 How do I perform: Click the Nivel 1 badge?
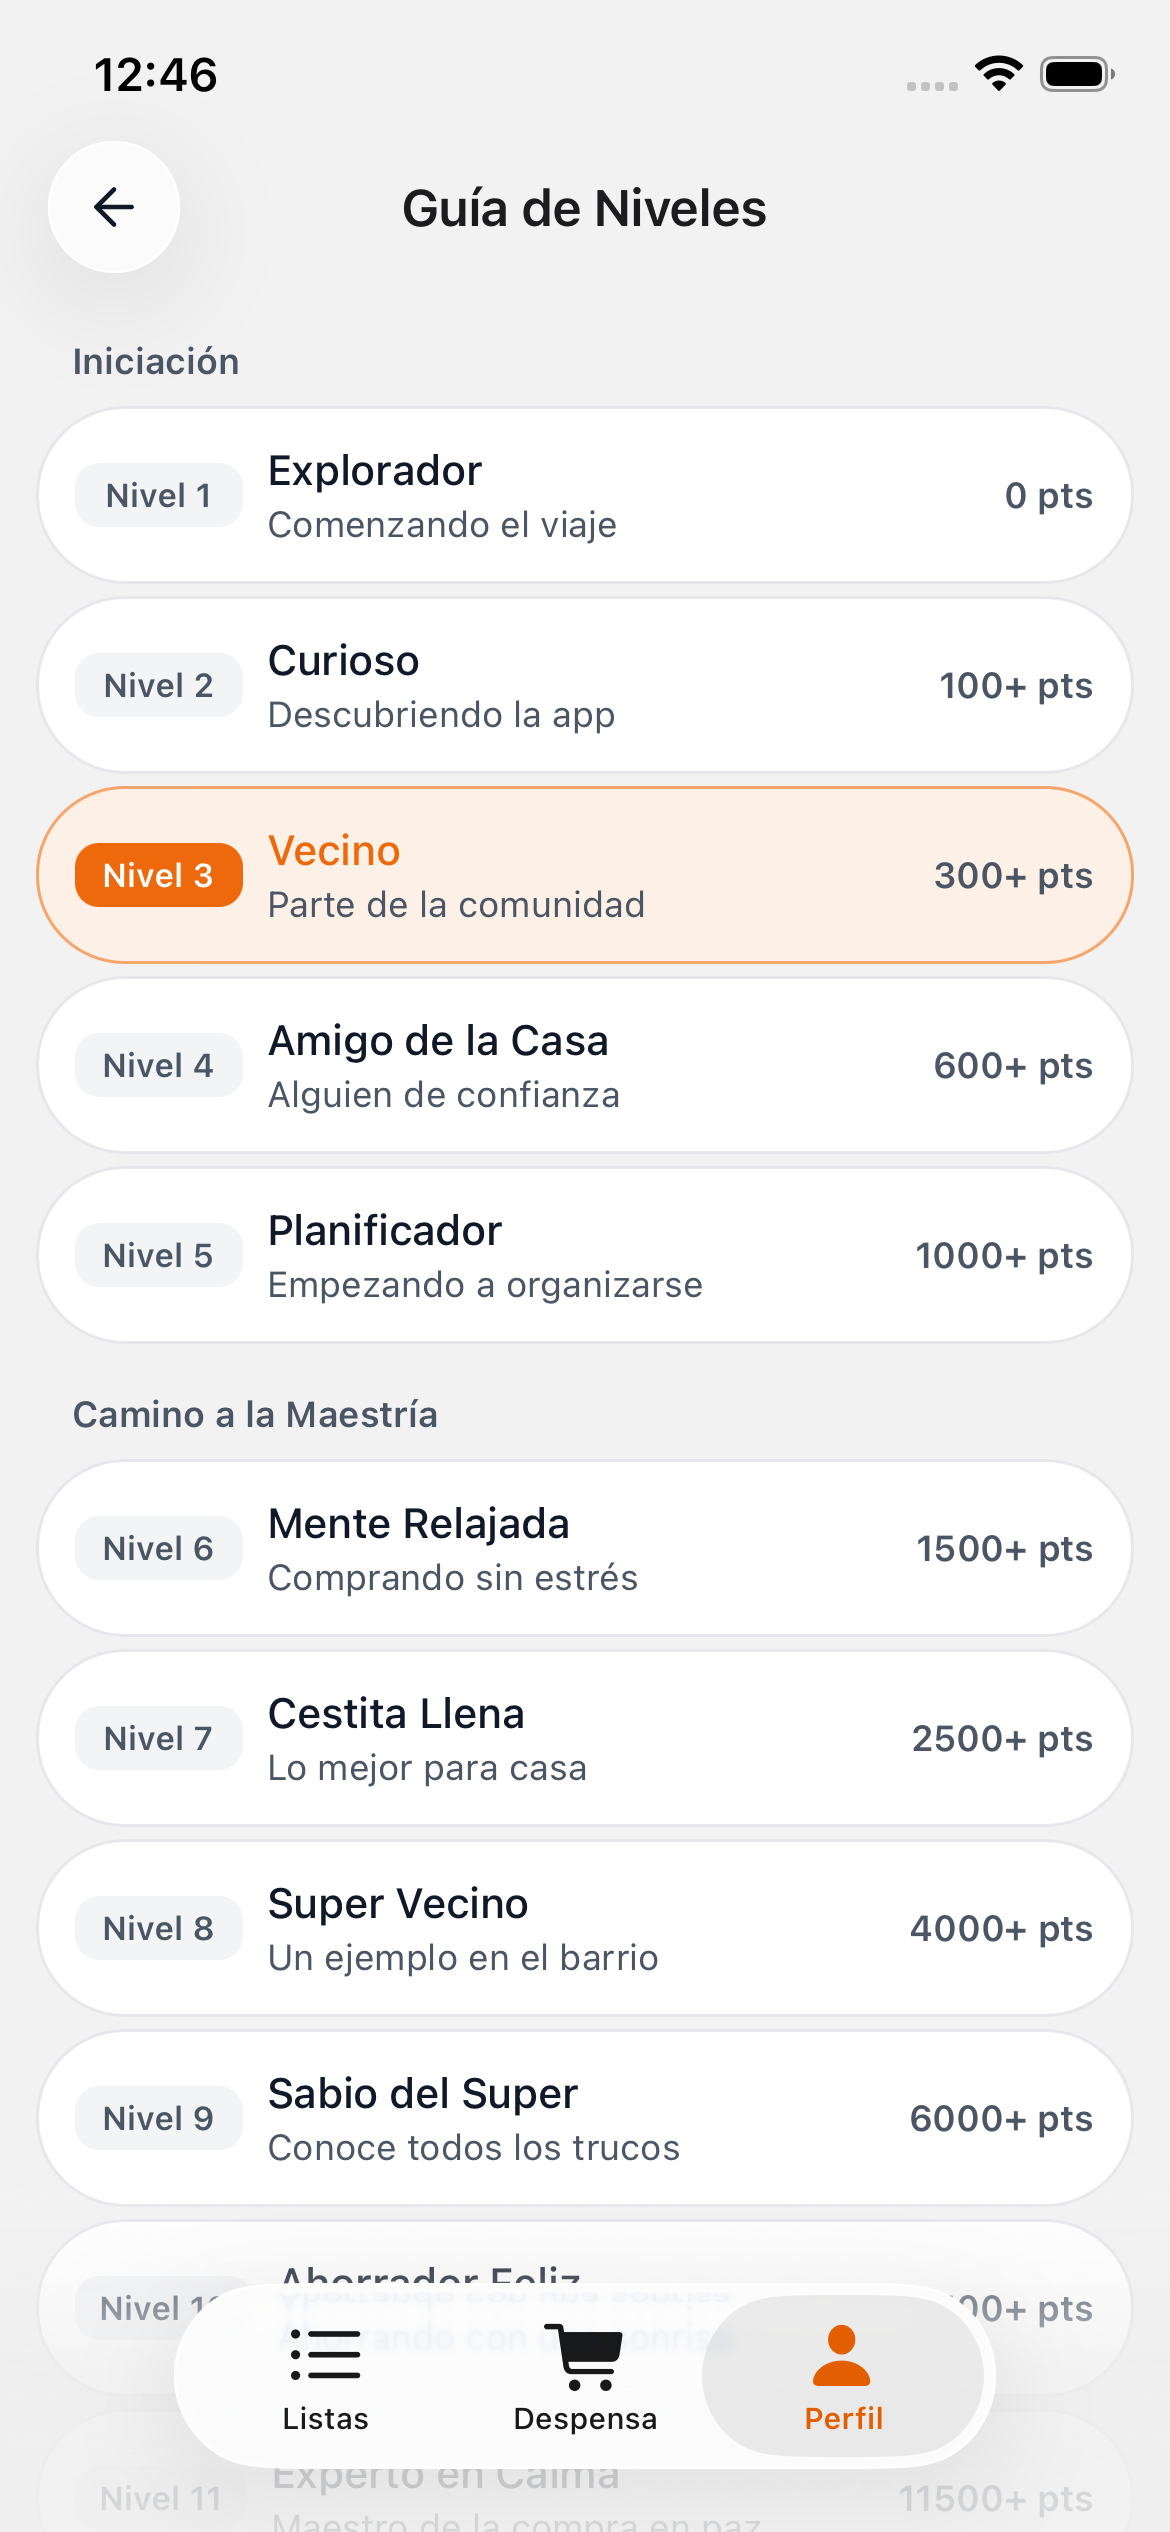(158, 495)
